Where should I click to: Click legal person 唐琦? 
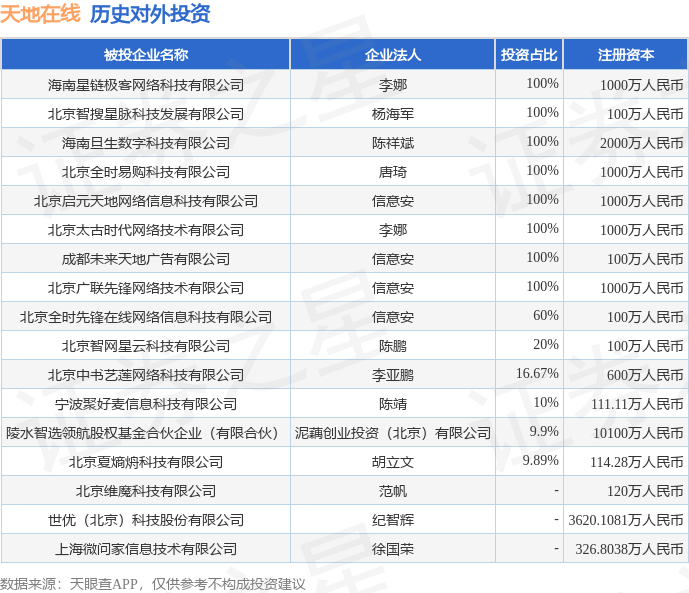point(393,172)
